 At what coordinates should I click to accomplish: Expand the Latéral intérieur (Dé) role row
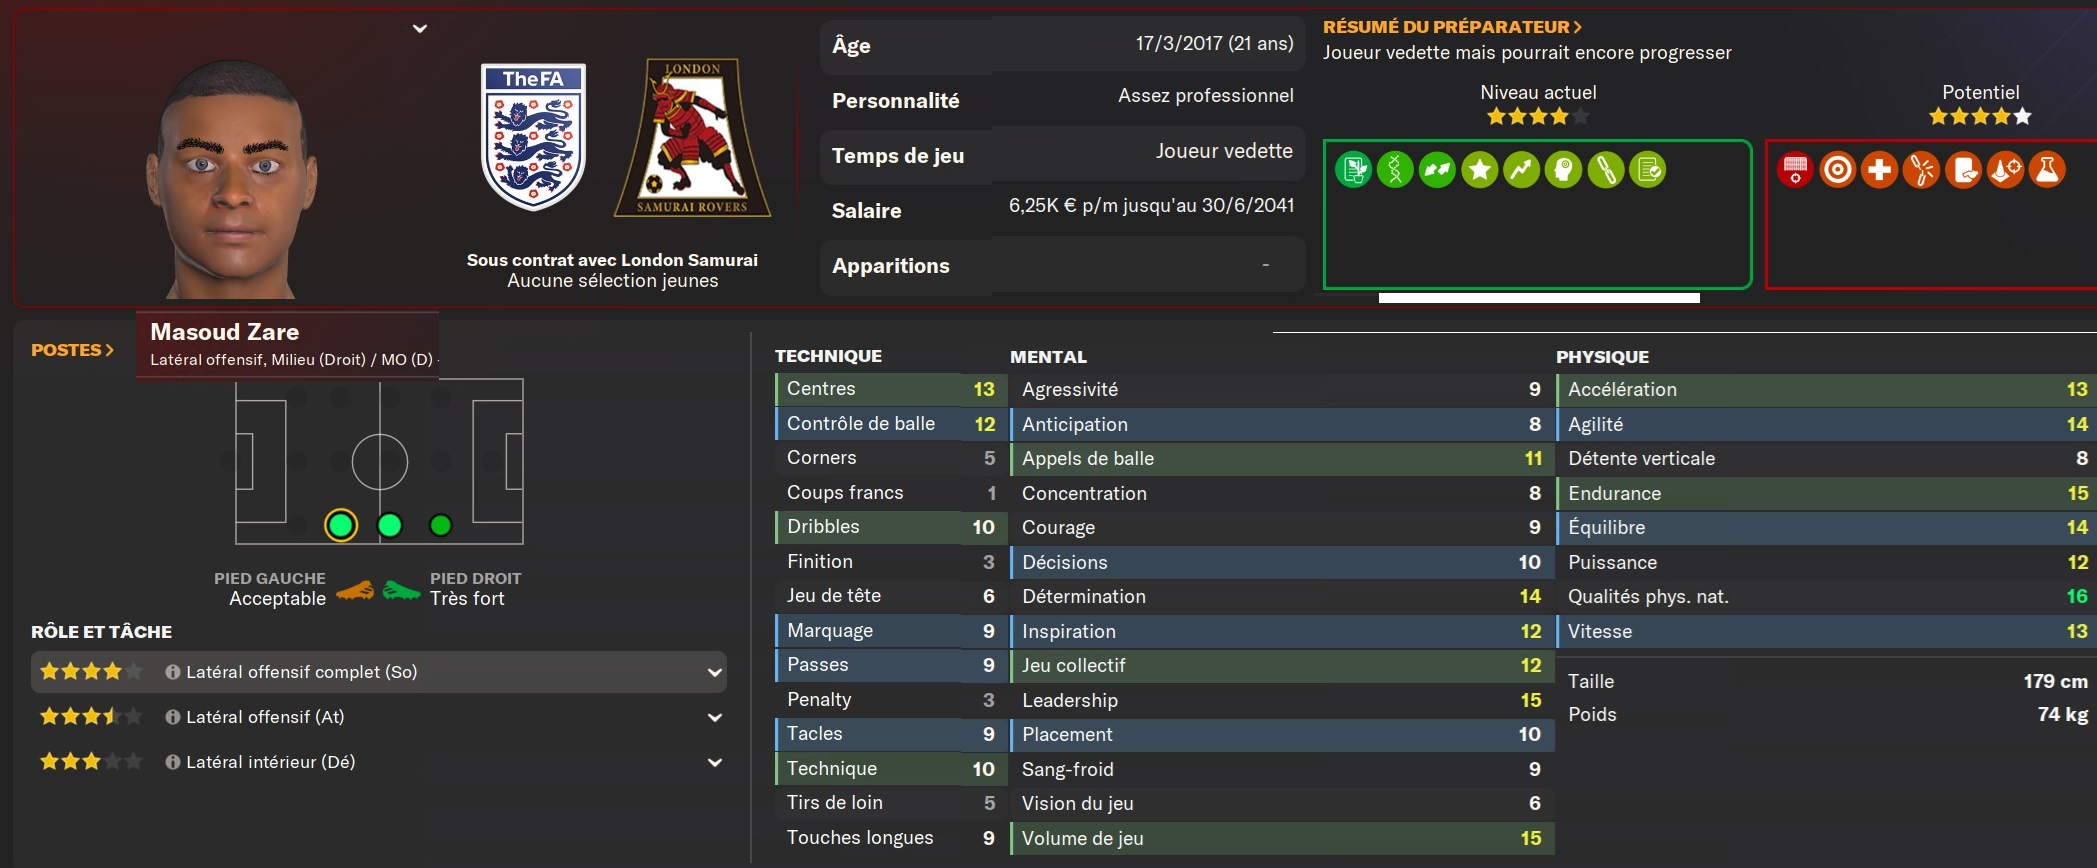714,762
